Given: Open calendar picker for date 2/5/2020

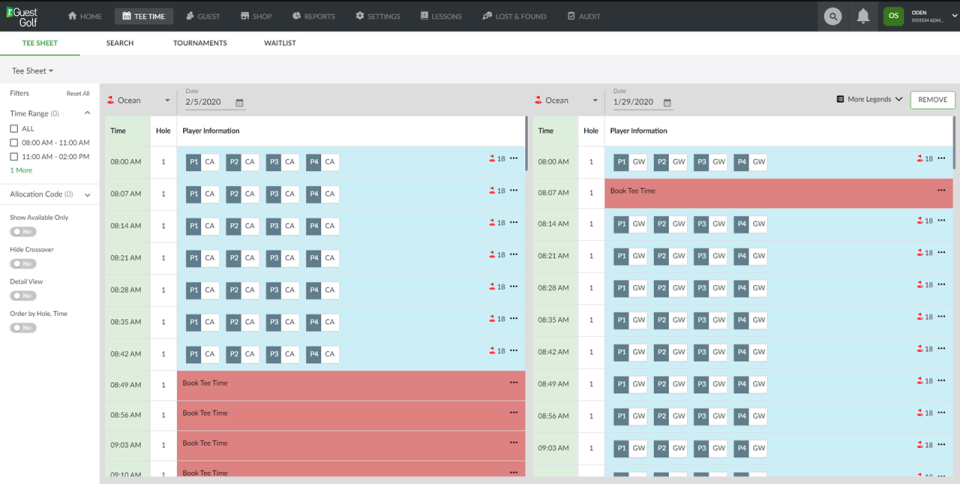Looking at the screenshot, I should point(239,103).
